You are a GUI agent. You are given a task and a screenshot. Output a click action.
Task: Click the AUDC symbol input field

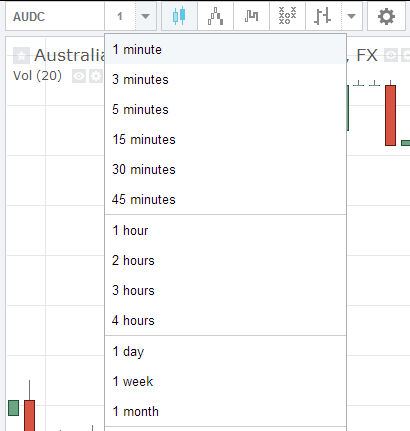(55, 16)
